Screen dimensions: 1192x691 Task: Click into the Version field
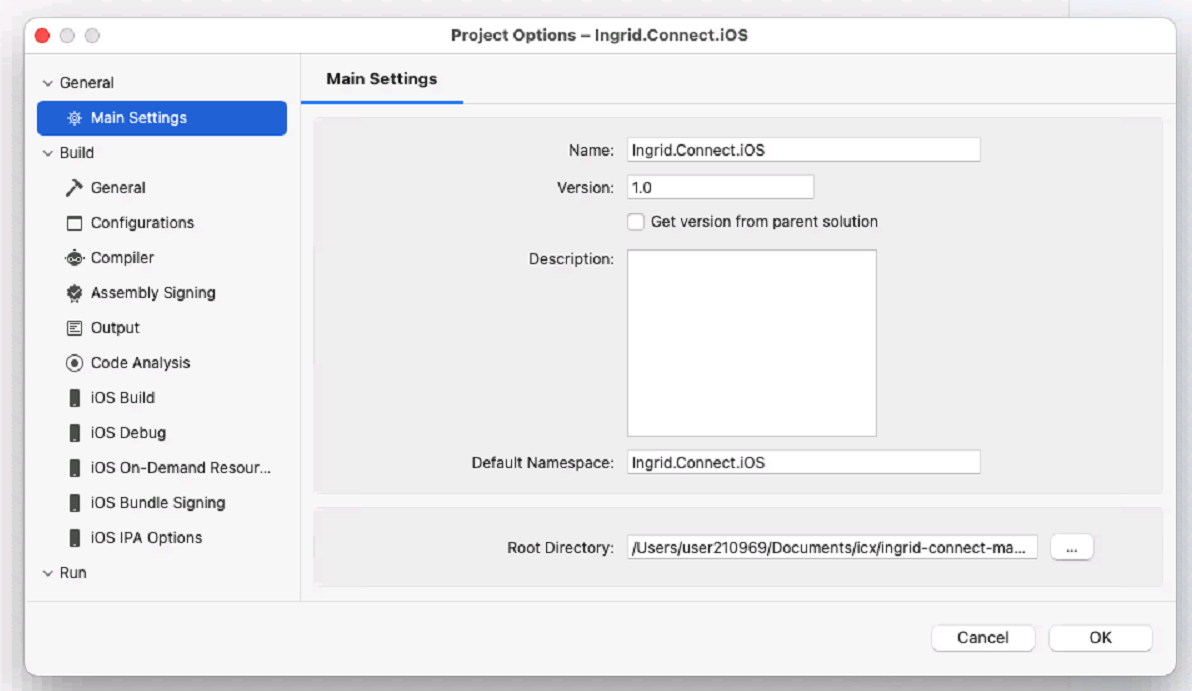click(x=720, y=187)
